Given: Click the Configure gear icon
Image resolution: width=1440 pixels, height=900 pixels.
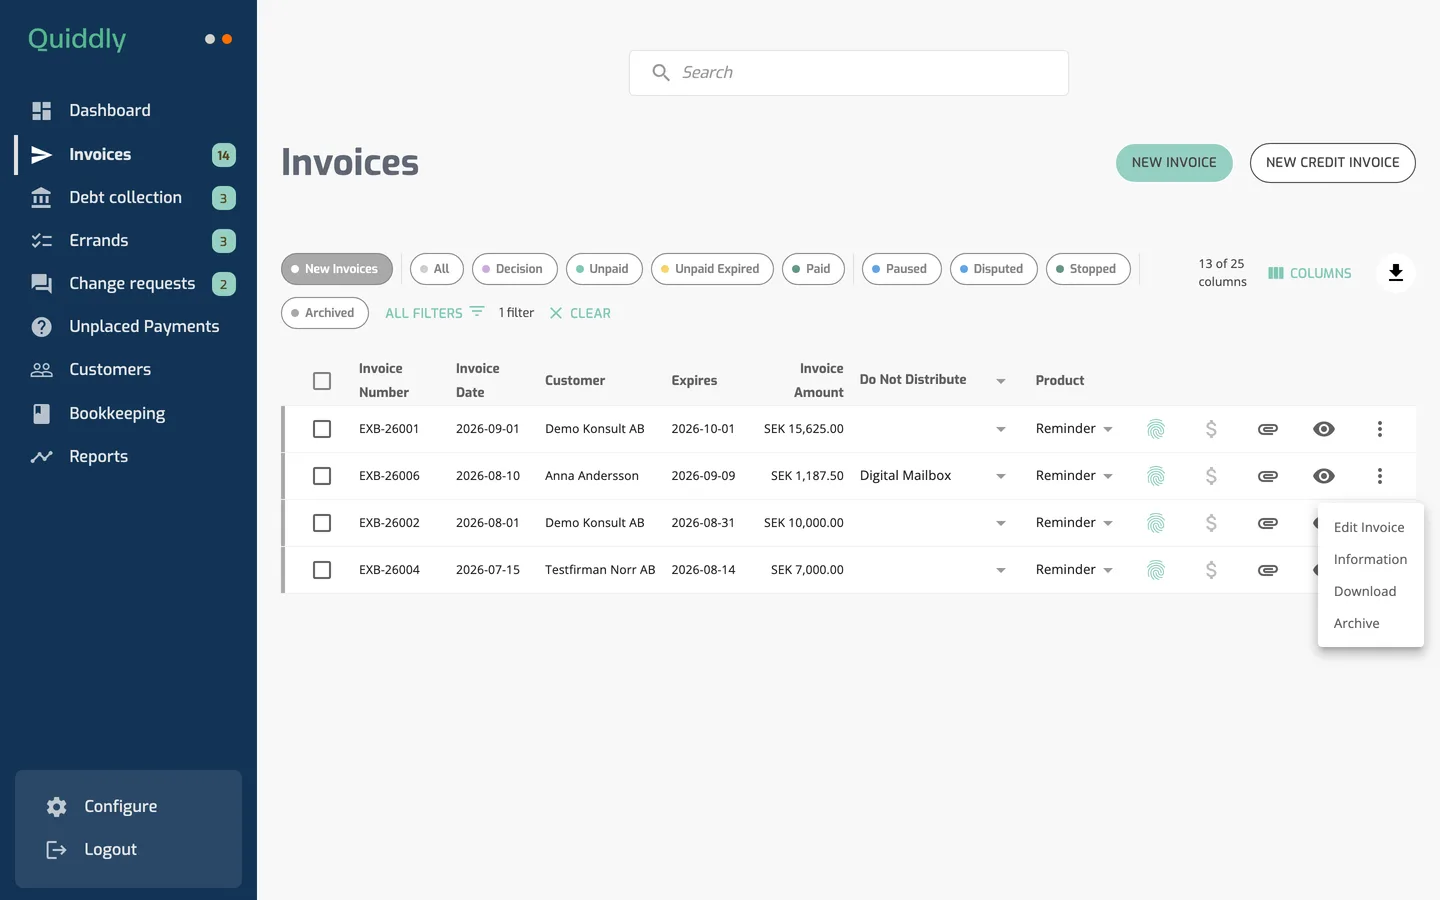Looking at the screenshot, I should [57, 807].
